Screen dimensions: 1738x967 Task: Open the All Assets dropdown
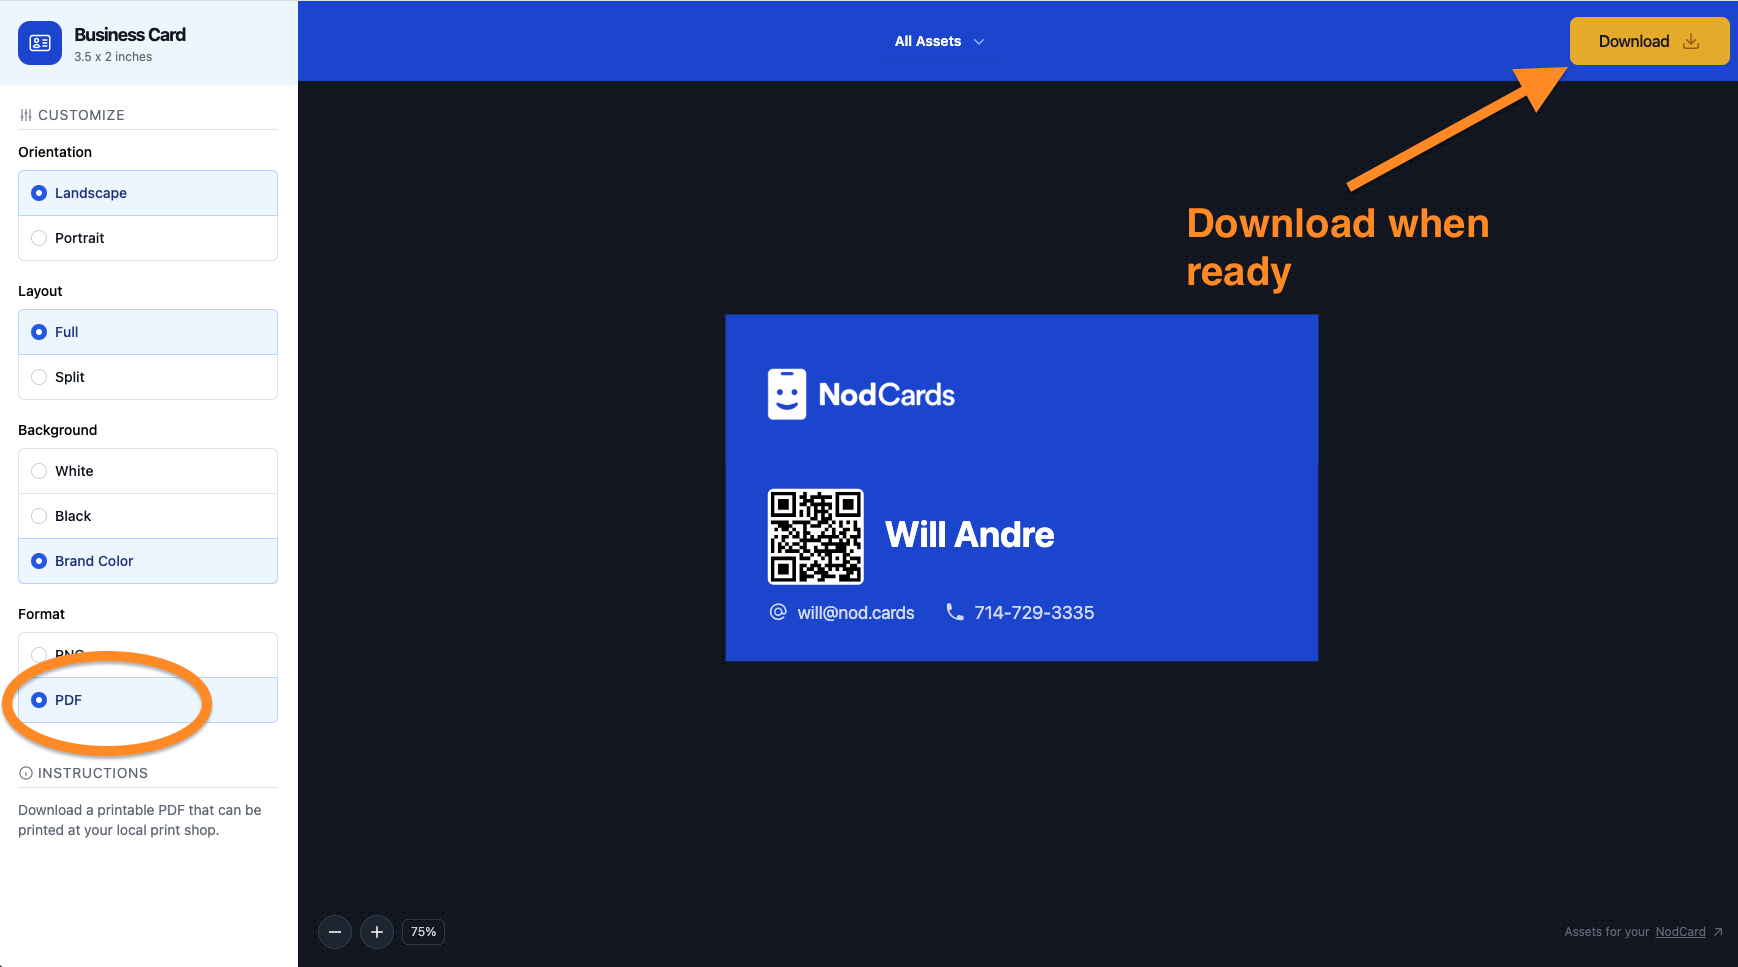coord(928,41)
